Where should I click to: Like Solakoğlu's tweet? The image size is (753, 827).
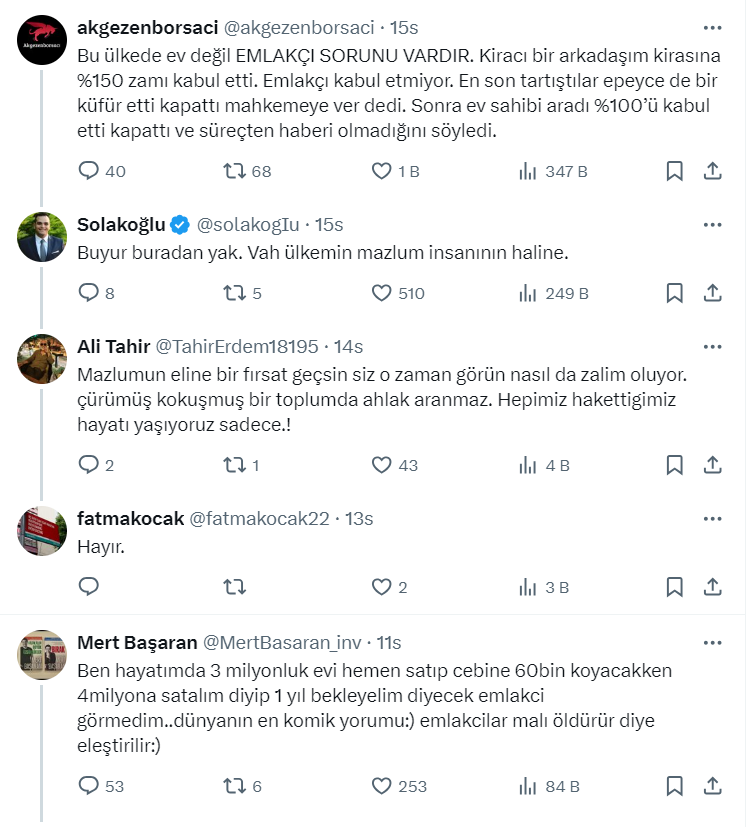381,293
